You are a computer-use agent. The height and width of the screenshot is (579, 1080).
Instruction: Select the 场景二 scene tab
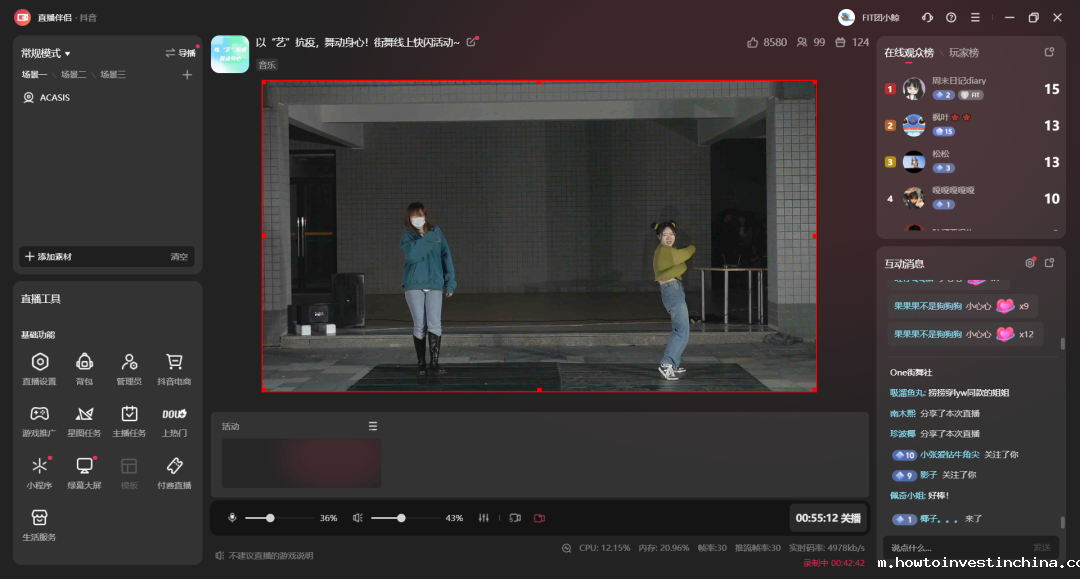(73, 75)
